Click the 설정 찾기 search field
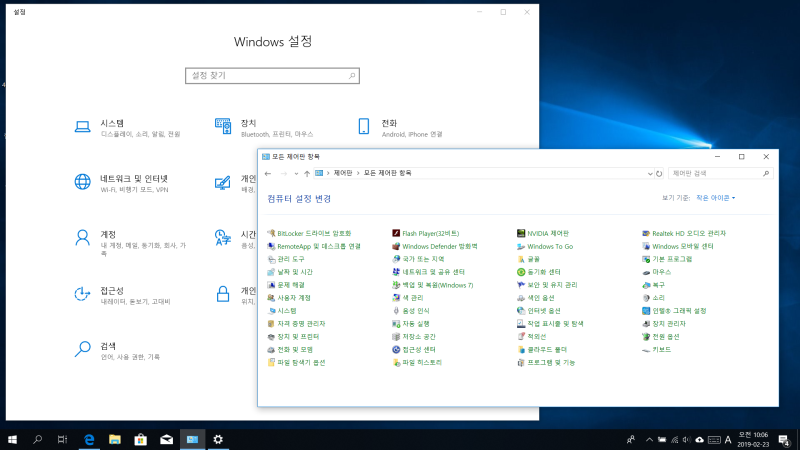Screen dimensions: 800x450 point(272,76)
